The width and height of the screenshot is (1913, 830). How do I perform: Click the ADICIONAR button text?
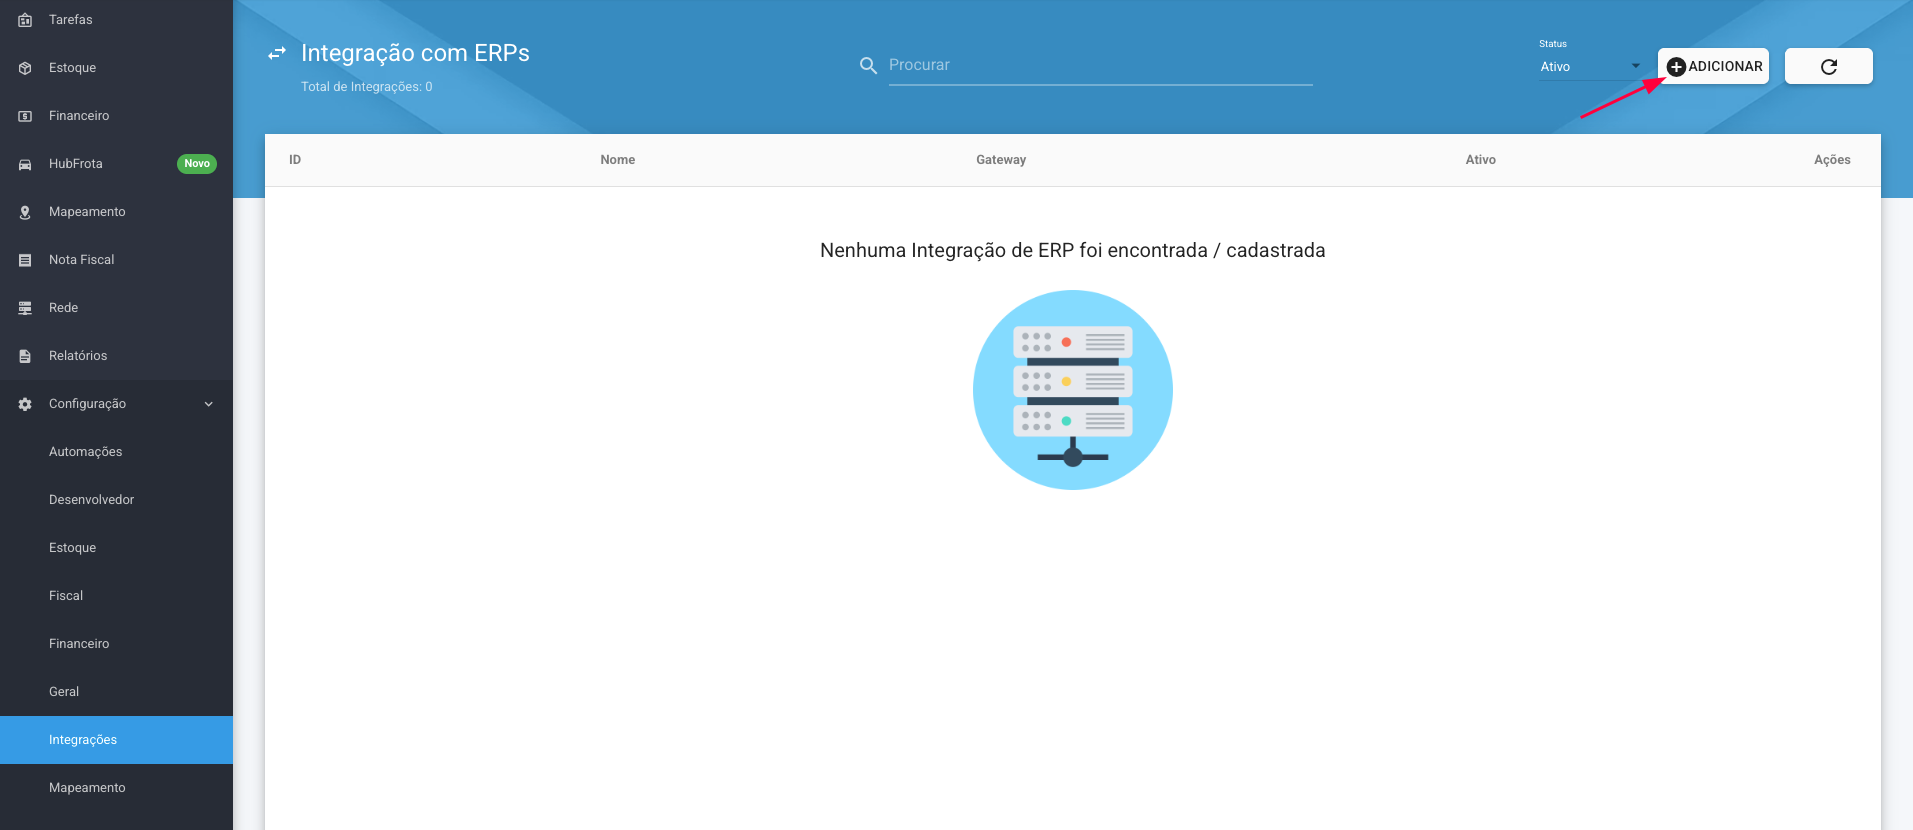(x=1725, y=67)
